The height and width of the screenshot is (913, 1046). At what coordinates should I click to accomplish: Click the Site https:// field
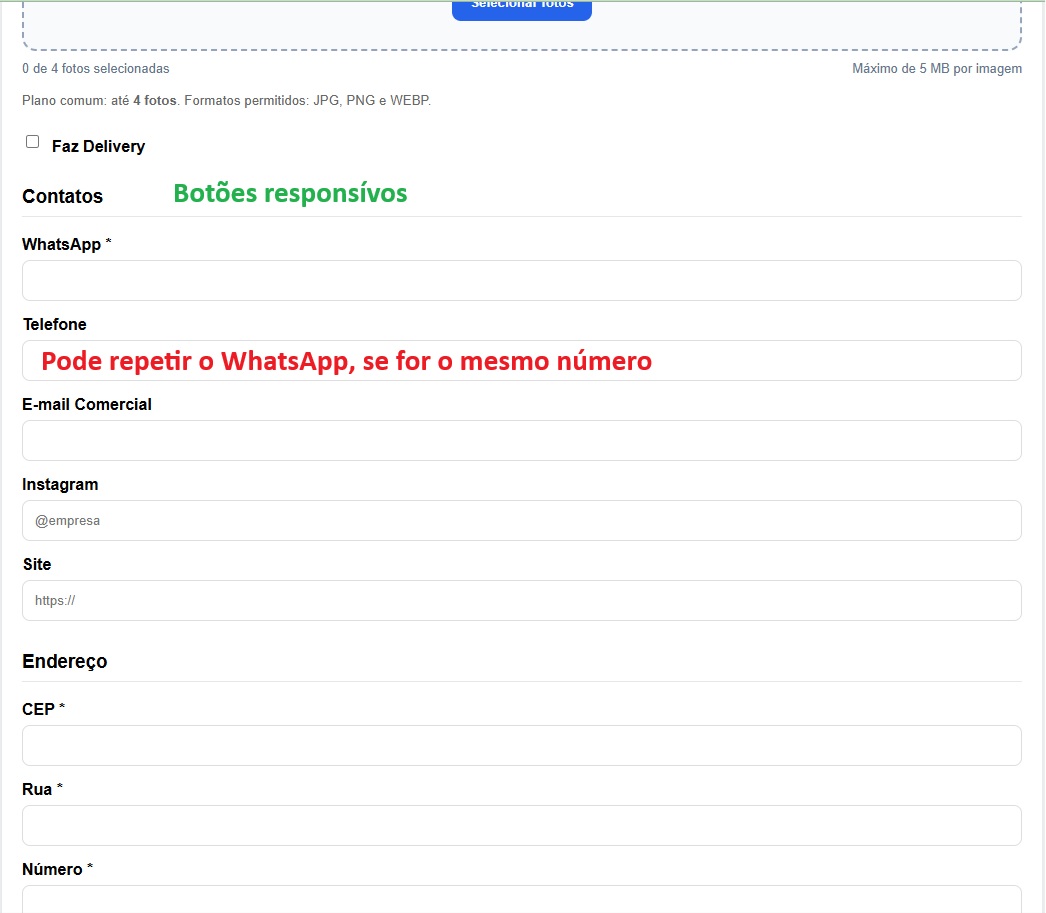(522, 601)
